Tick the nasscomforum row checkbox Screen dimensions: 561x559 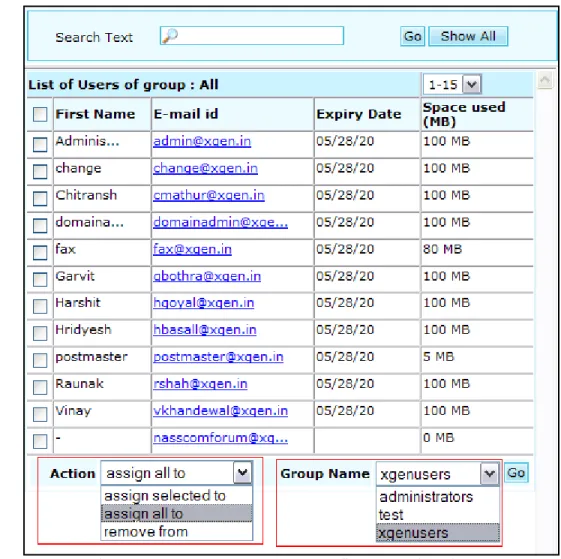40,441
